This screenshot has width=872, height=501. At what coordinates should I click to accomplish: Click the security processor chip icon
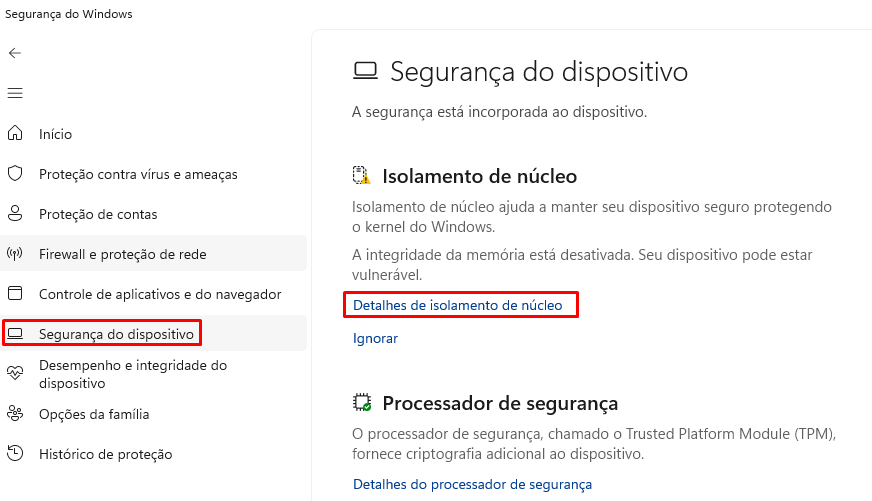[362, 403]
